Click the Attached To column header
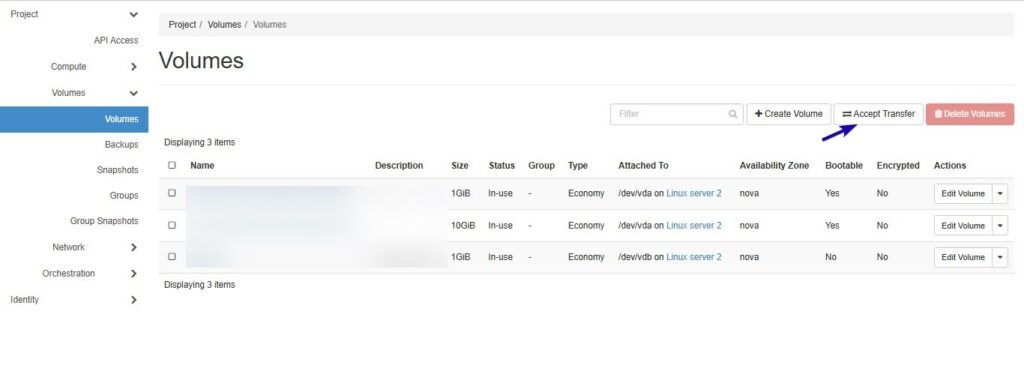1024x389 pixels. click(643, 166)
